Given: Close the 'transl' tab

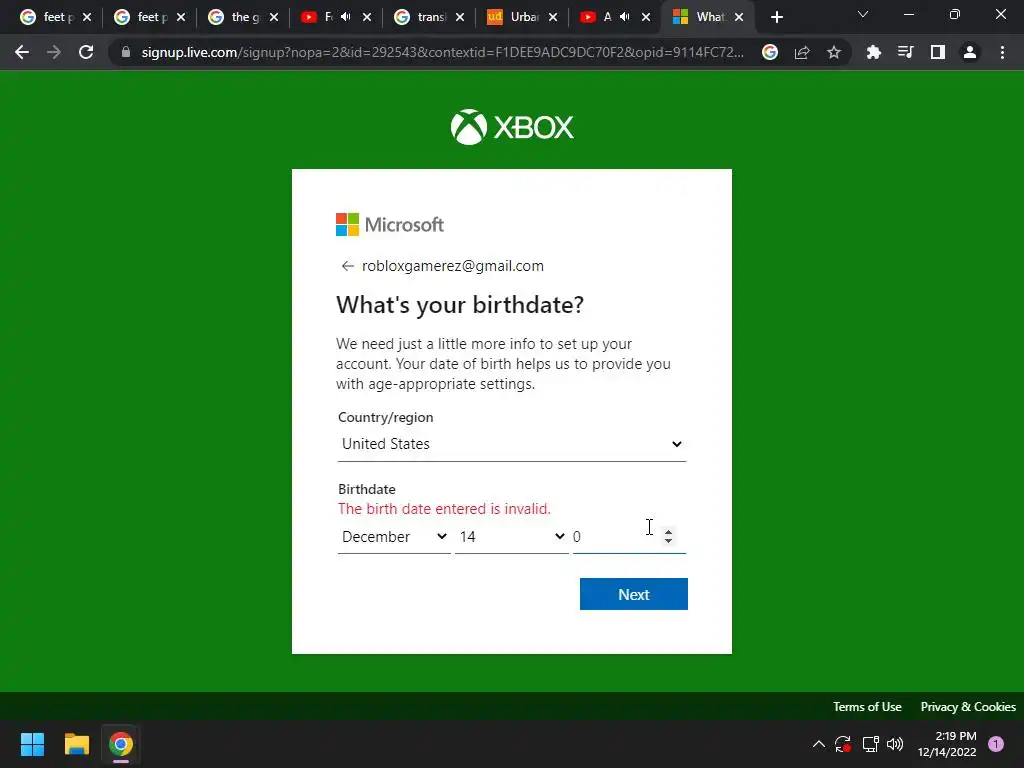Looking at the screenshot, I should [x=460, y=17].
